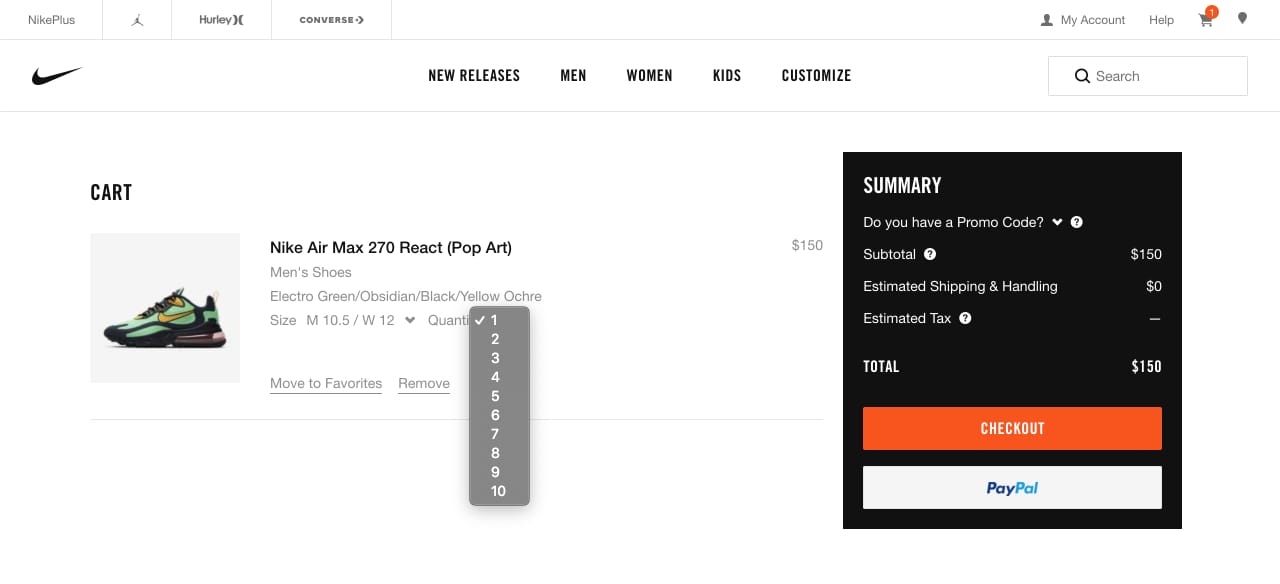Screen dimensions: 1280x584
Task: Select quantity 4 in the dropdown
Action: pyautogui.click(x=499, y=378)
